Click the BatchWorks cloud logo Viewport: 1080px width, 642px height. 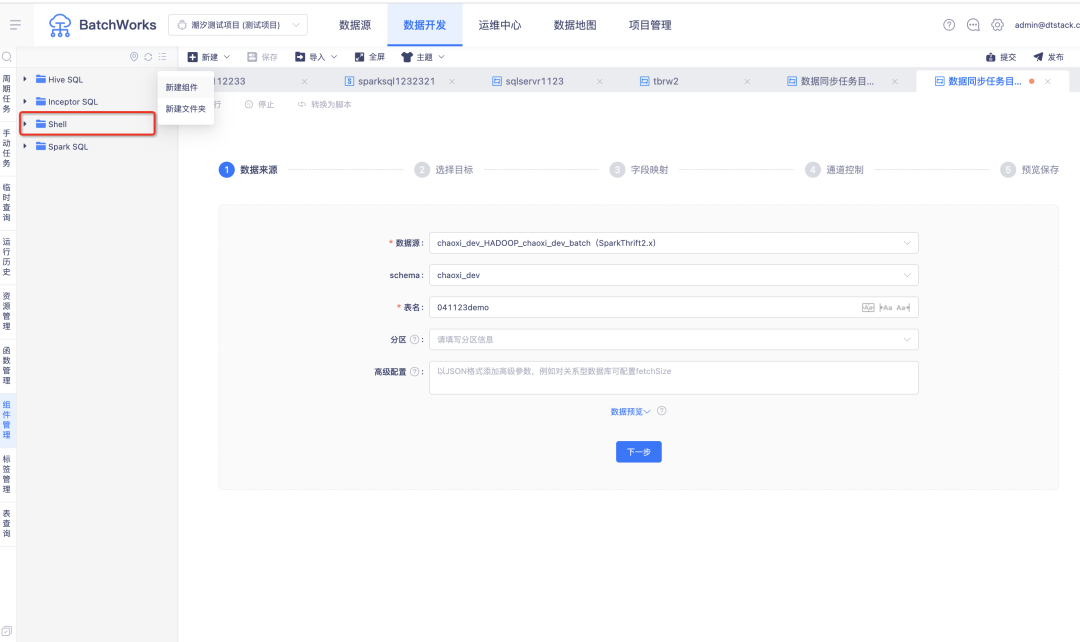(60, 25)
